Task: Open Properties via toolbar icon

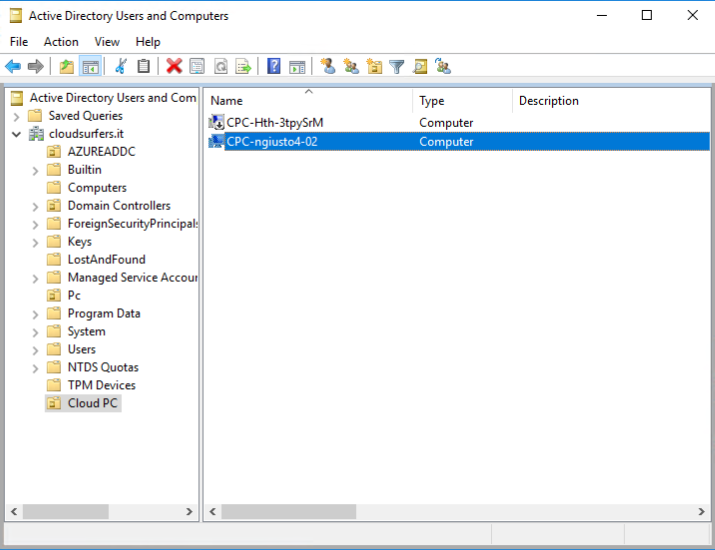Action: point(197,67)
